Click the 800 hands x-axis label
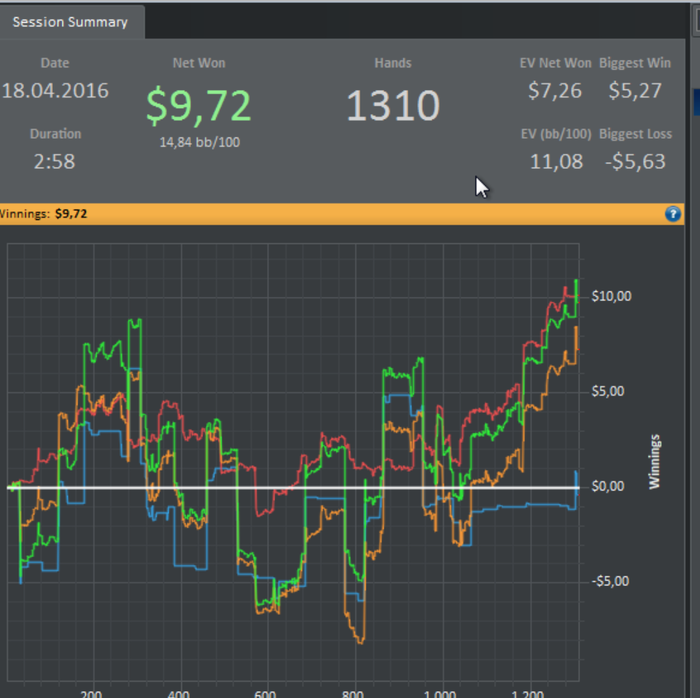This screenshot has height=698, width=700. pyautogui.click(x=352, y=694)
